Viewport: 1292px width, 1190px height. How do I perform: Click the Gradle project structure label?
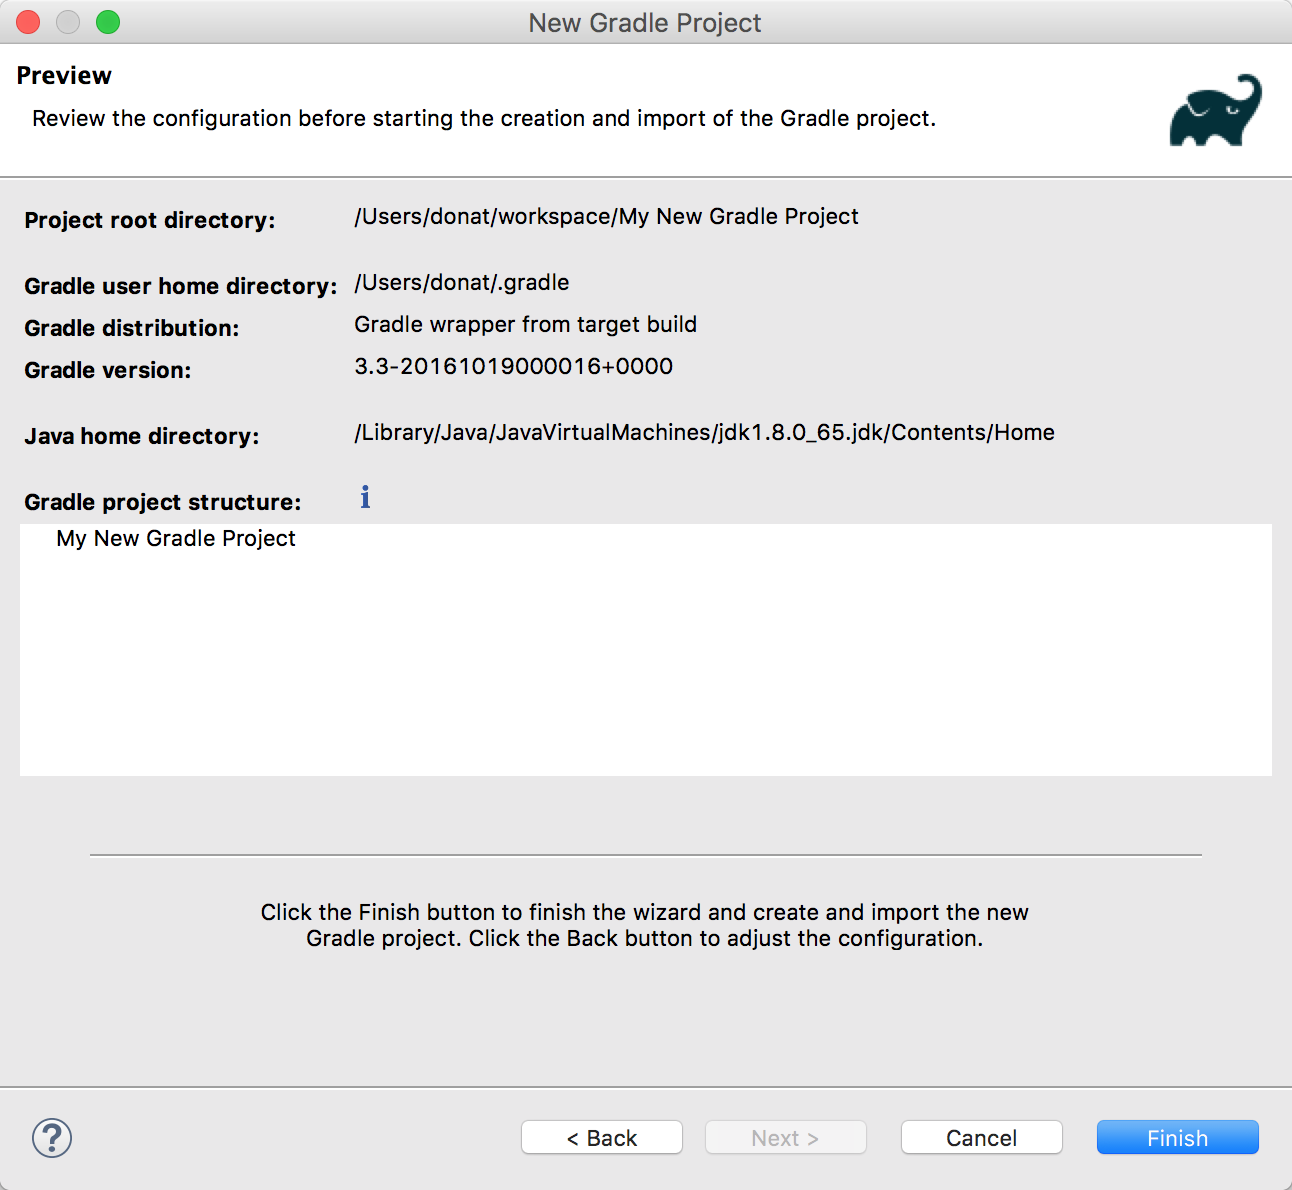pos(163,503)
